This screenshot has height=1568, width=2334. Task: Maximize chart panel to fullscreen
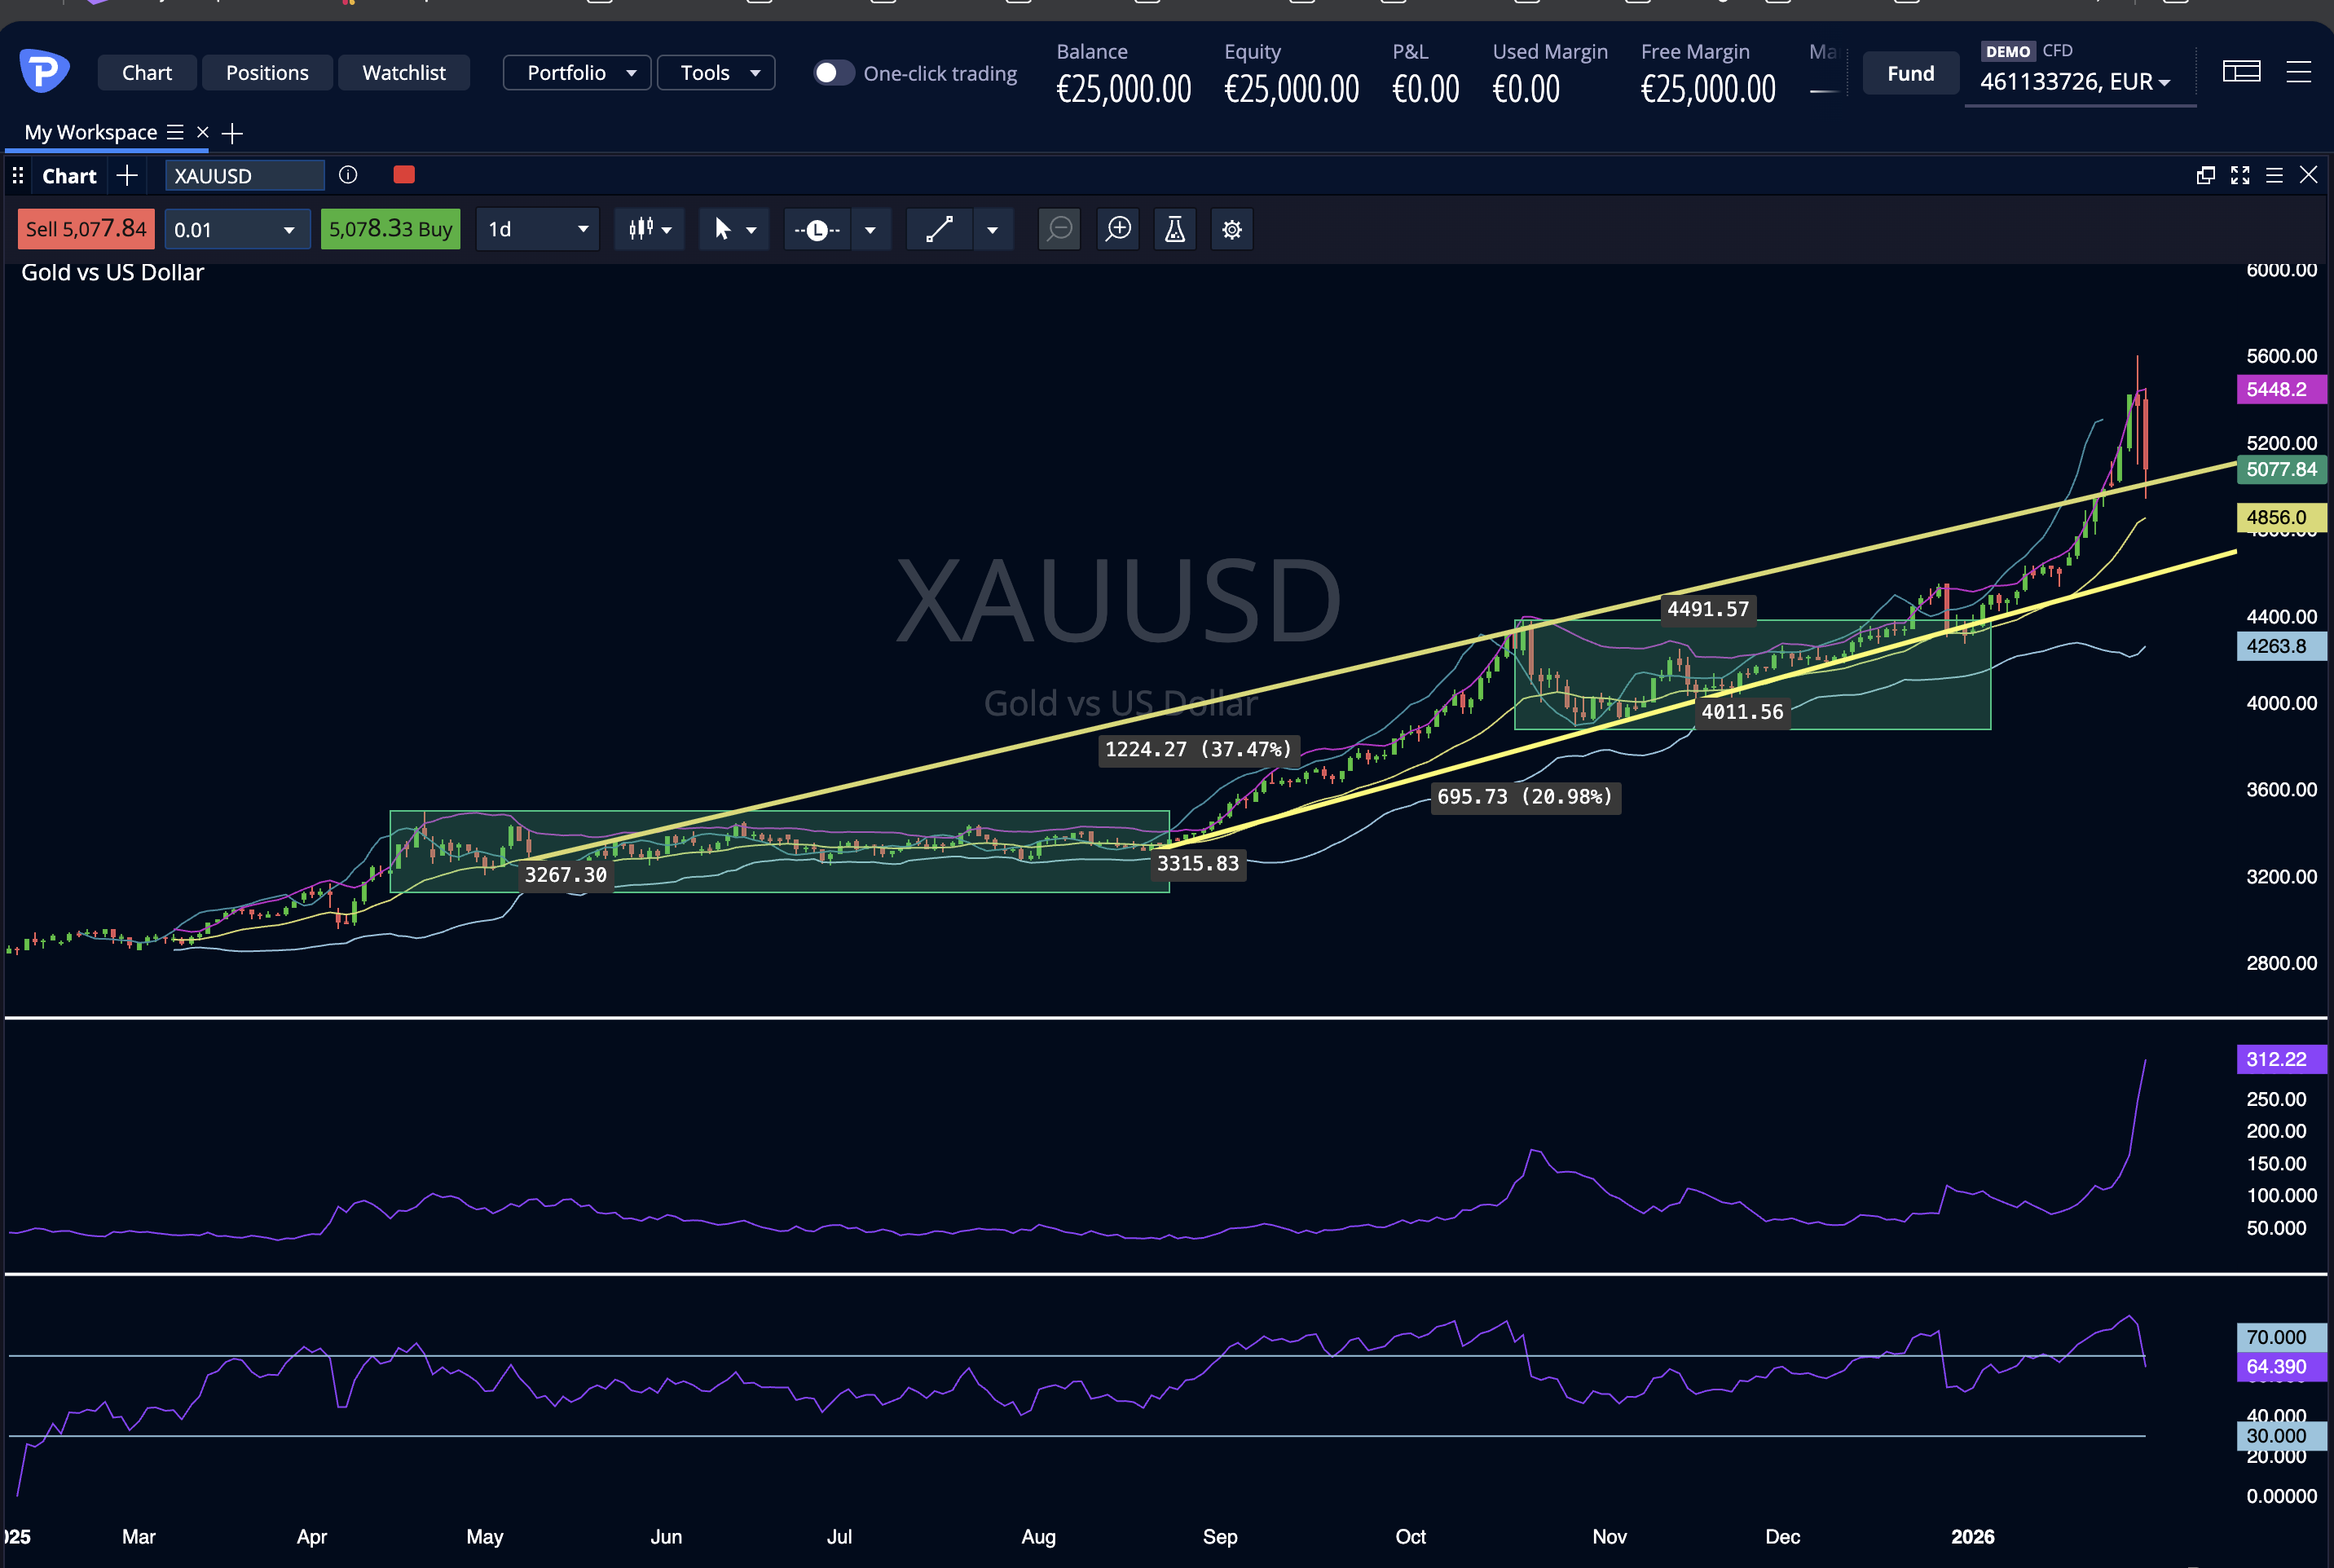point(2240,175)
